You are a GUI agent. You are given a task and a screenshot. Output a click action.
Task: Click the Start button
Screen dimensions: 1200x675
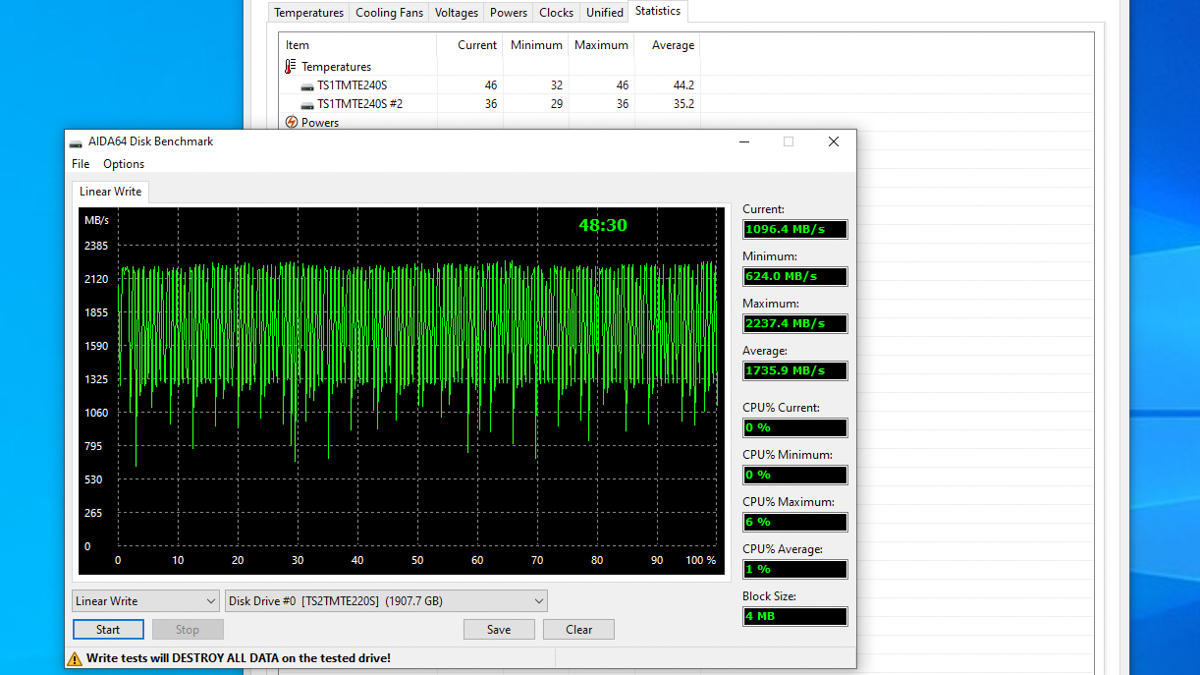coord(108,630)
